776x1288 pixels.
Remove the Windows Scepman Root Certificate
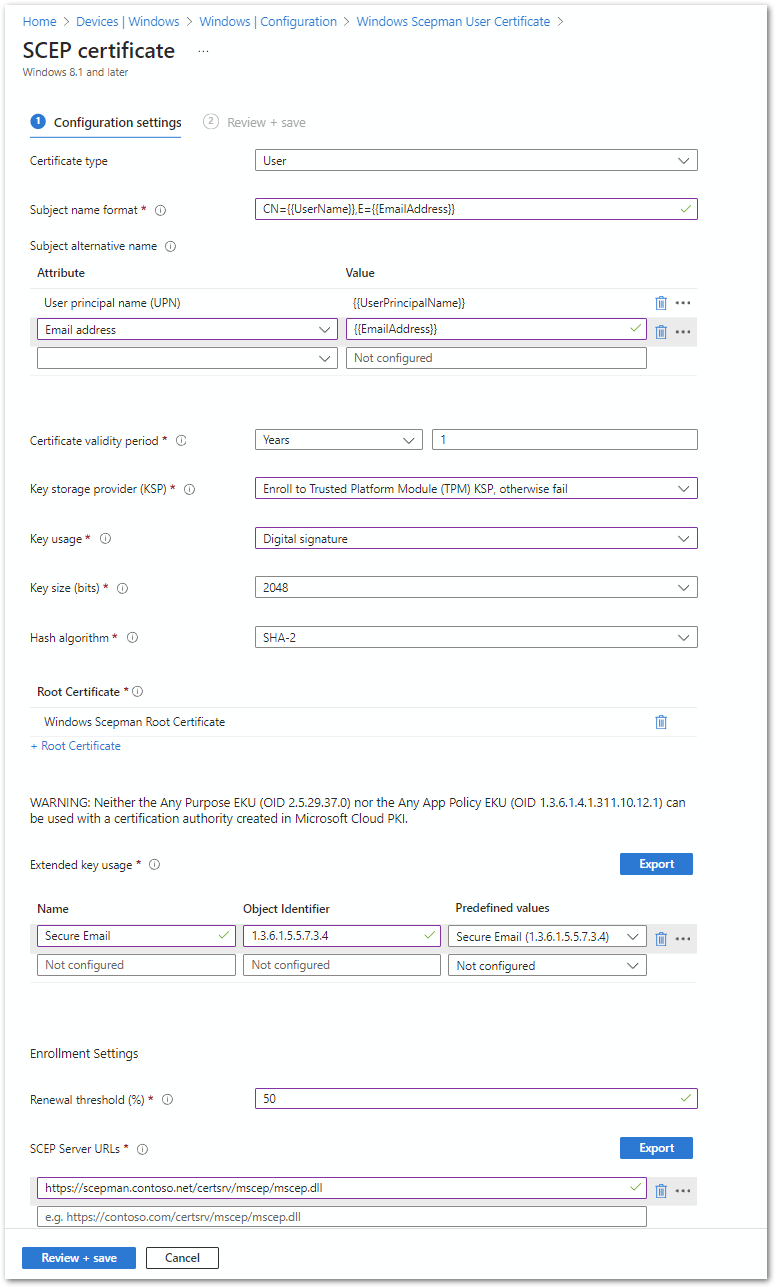(660, 722)
